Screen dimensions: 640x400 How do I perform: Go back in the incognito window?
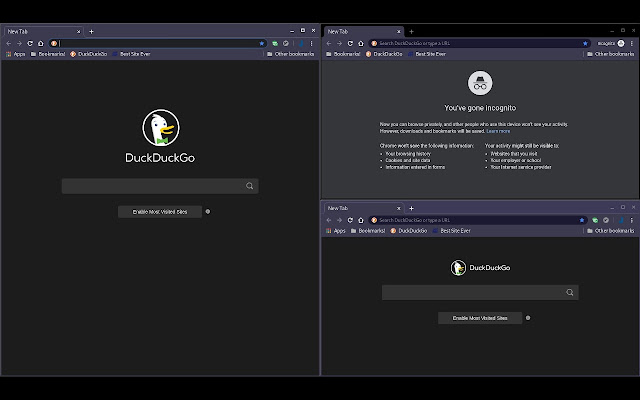pyautogui.click(x=329, y=43)
